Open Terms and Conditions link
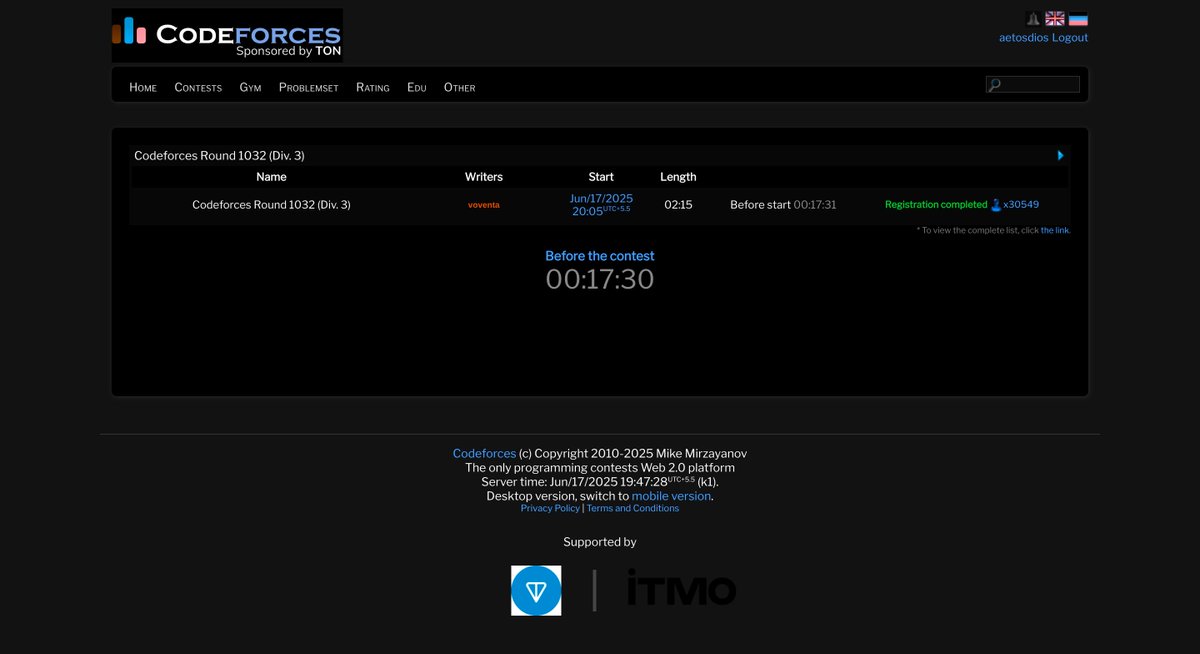Viewport: 1200px width, 654px height. [x=633, y=509]
